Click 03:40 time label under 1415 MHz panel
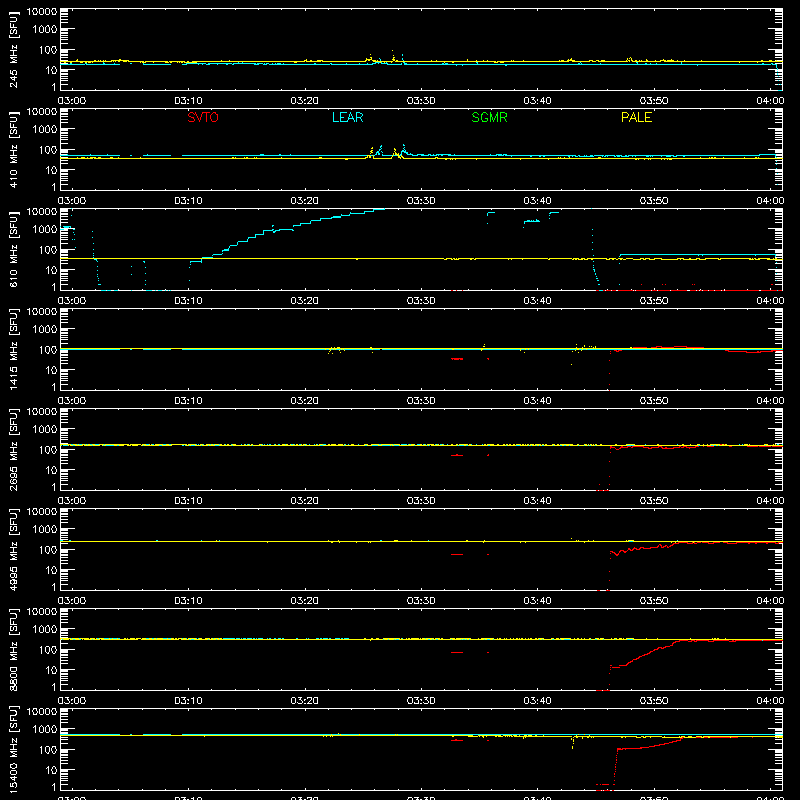 coord(537,401)
